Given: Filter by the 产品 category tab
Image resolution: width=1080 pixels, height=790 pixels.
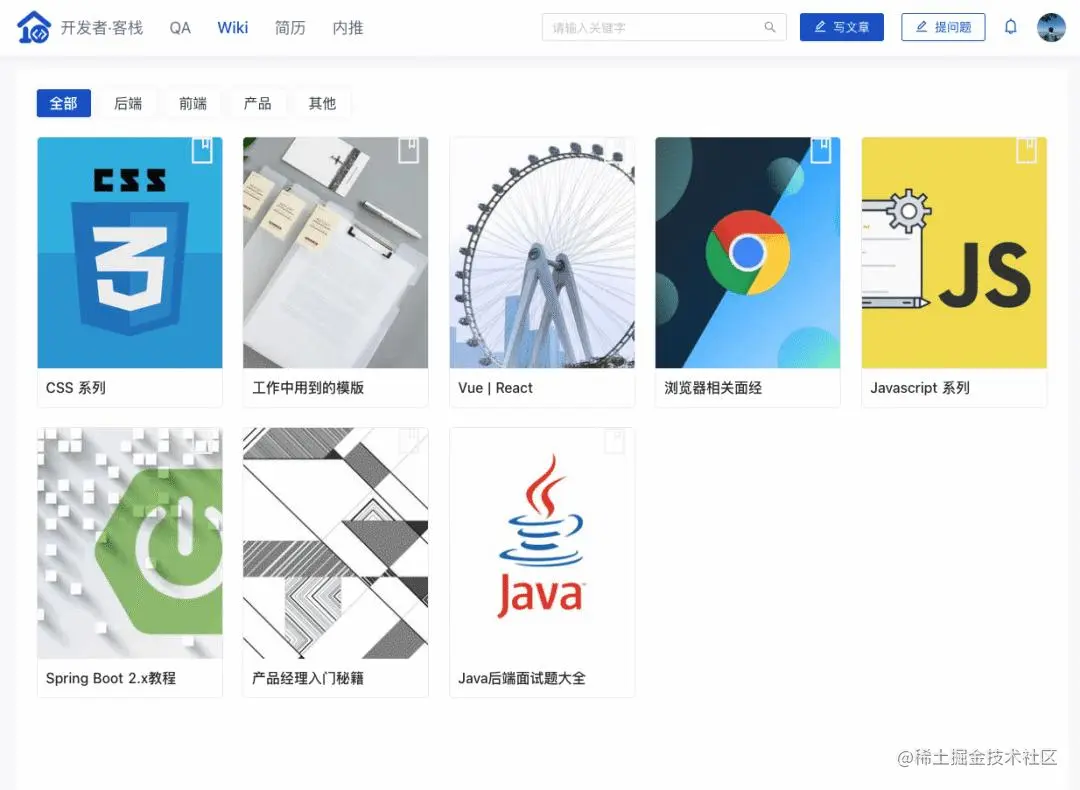Looking at the screenshot, I should pos(258,103).
